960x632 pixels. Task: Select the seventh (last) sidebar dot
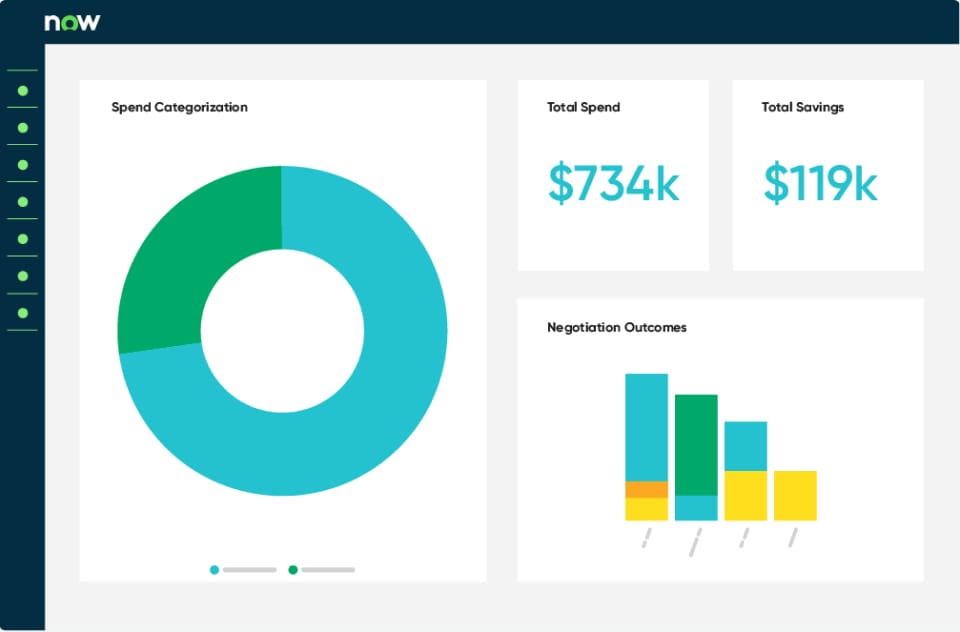point(23,313)
